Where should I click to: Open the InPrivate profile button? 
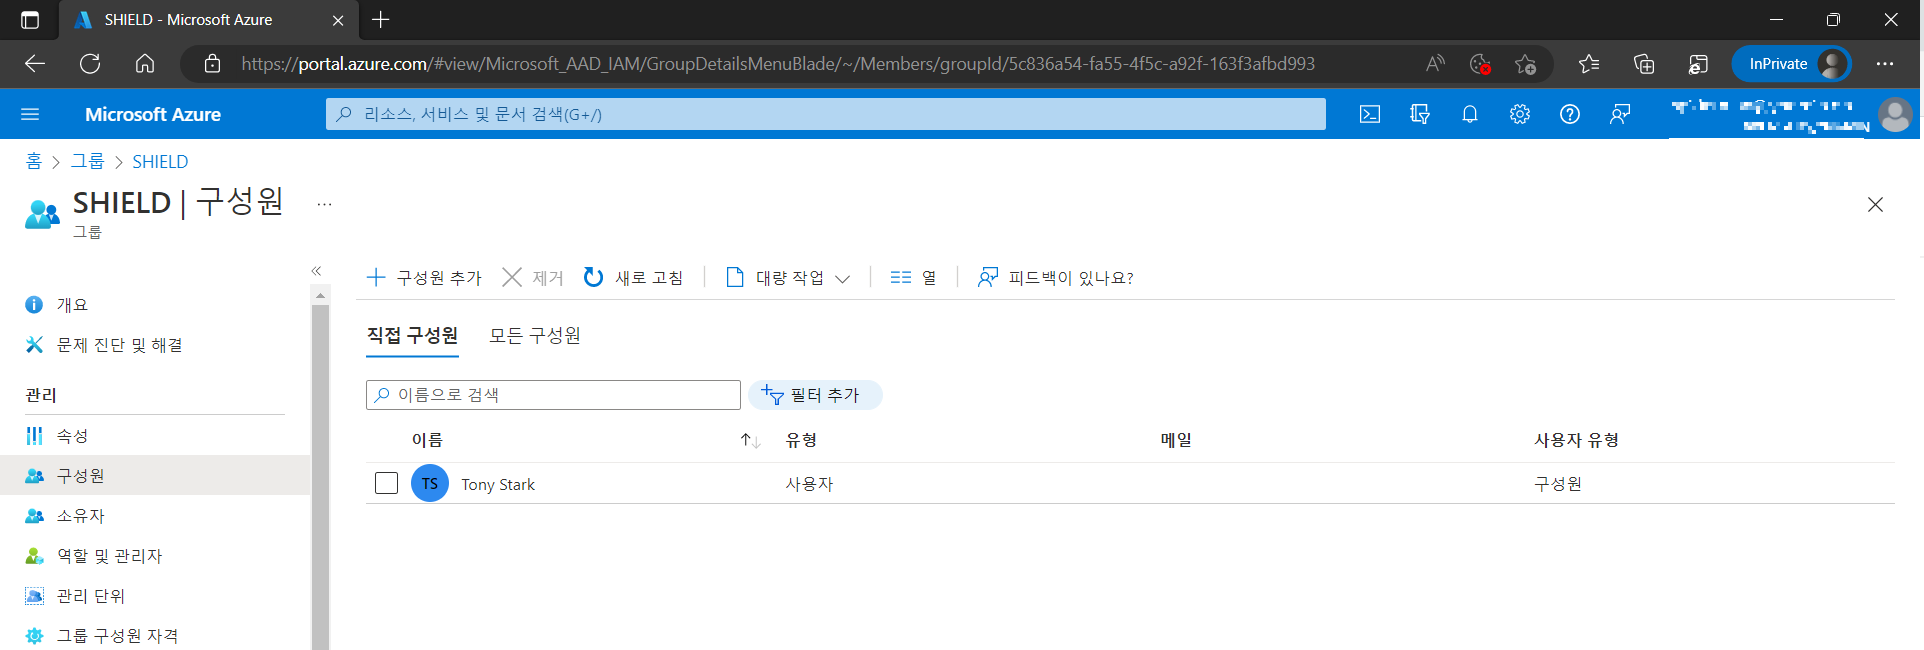(1791, 64)
